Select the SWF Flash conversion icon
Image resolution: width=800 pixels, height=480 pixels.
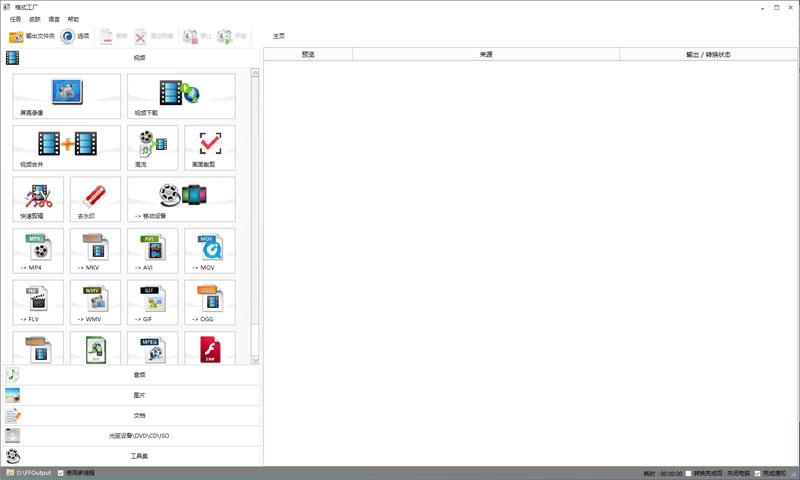[x=210, y=348]
